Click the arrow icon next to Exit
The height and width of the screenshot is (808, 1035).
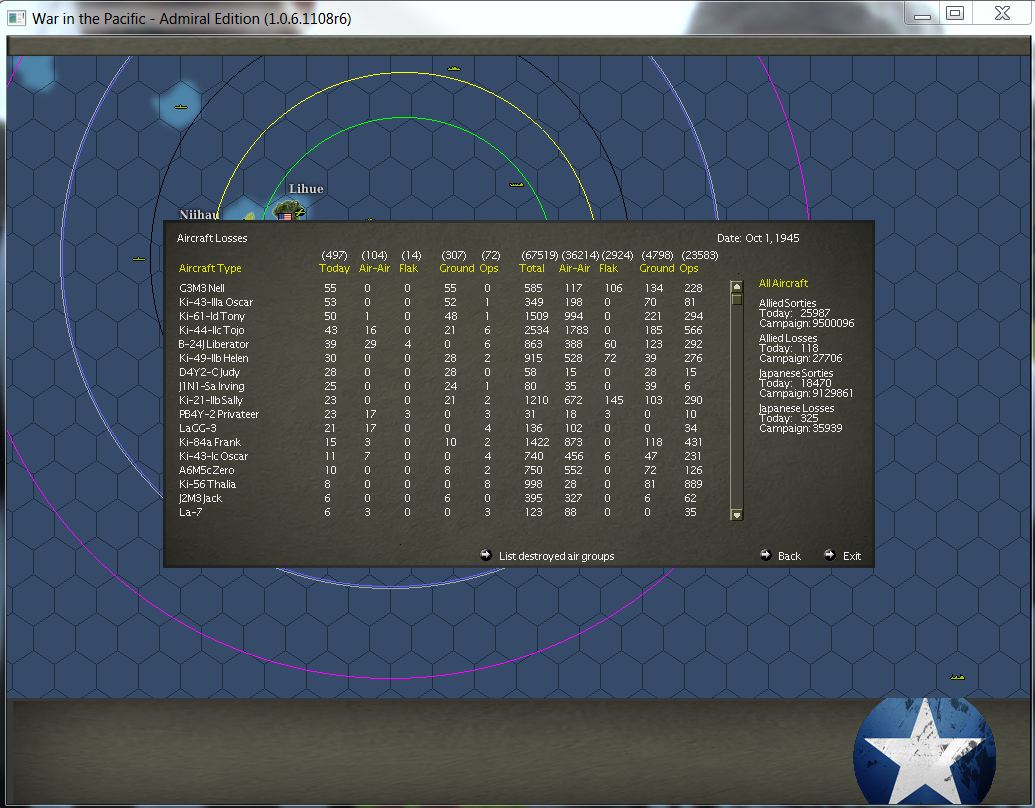click(830, 555)
